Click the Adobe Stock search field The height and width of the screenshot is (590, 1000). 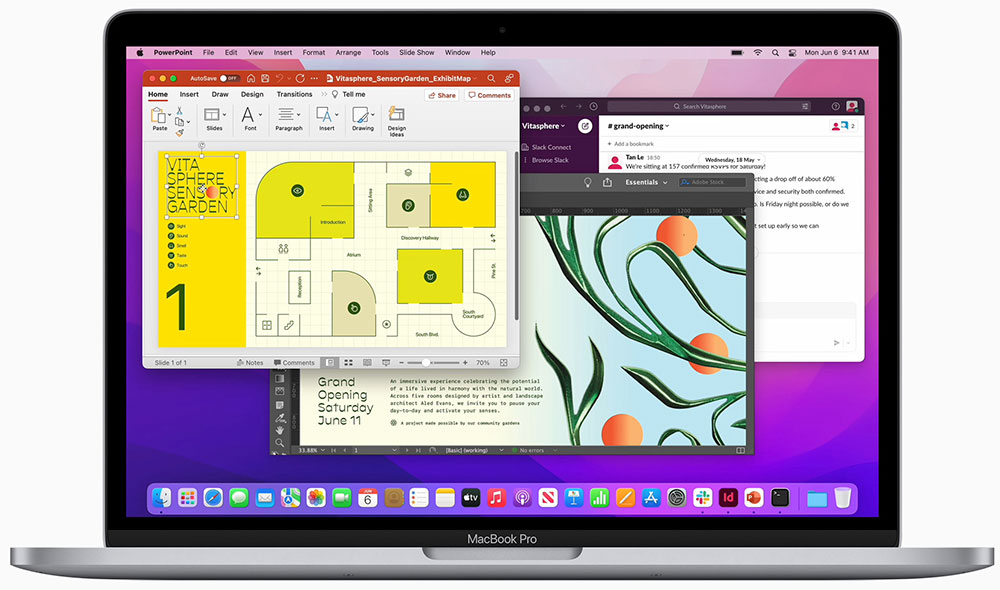713,182
